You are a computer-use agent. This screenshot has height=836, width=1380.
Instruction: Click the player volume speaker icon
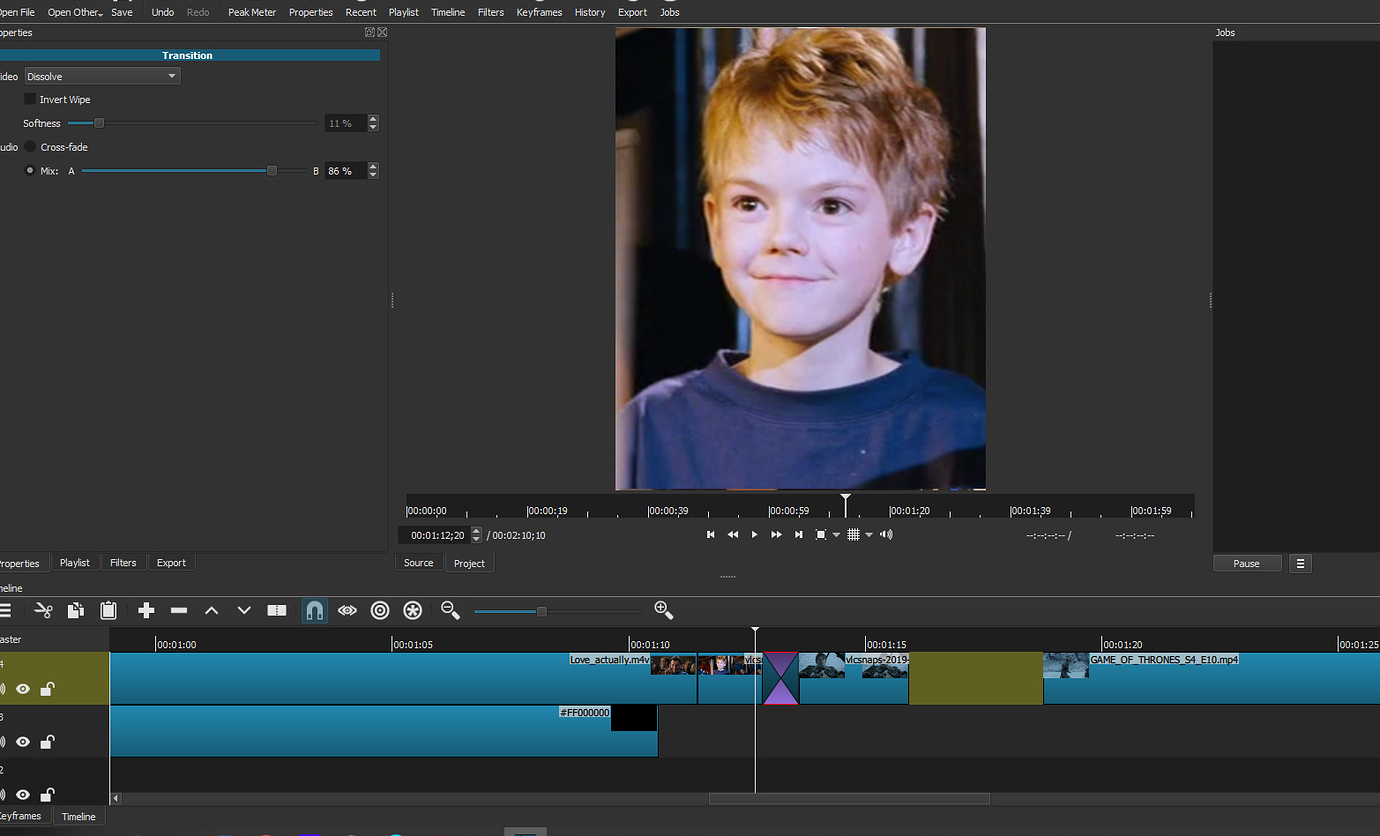coord(886,535)
